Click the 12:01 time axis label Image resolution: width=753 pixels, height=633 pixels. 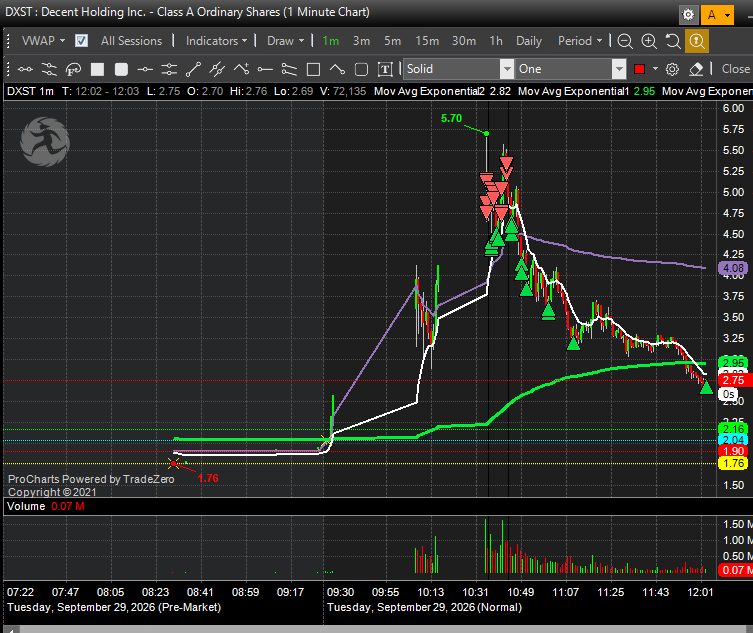(700, 592)
